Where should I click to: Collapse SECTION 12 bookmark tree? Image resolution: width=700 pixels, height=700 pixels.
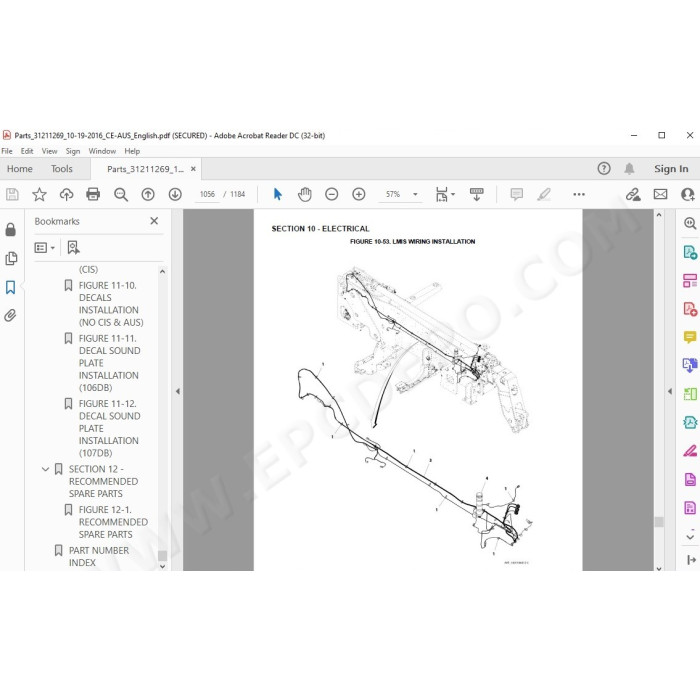coord(45,469)
